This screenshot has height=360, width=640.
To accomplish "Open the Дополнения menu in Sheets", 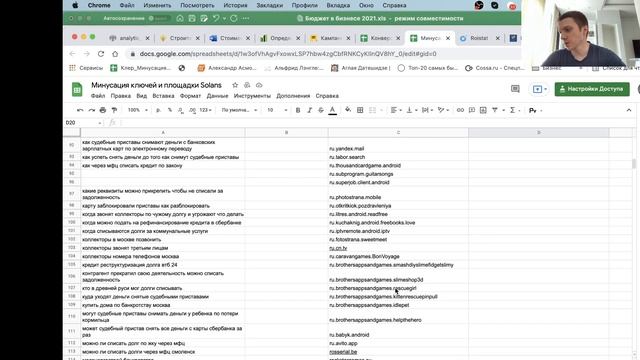I will [293, 96].
